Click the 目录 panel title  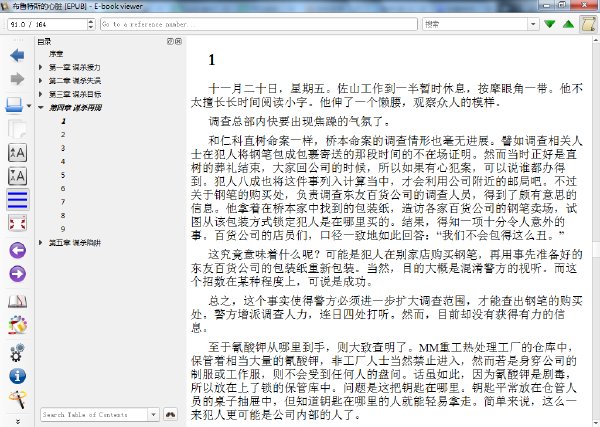pos(44,41)
